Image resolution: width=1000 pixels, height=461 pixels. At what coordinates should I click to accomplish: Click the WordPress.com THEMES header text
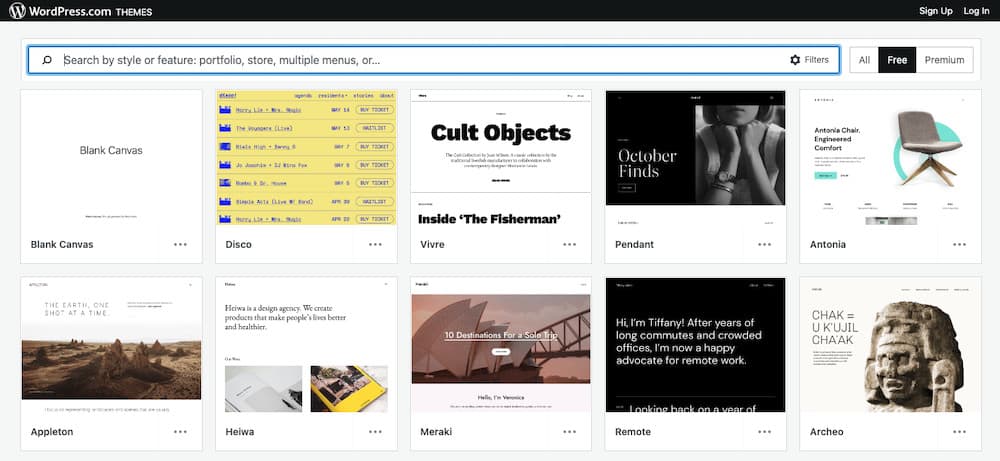pos(91,11)
